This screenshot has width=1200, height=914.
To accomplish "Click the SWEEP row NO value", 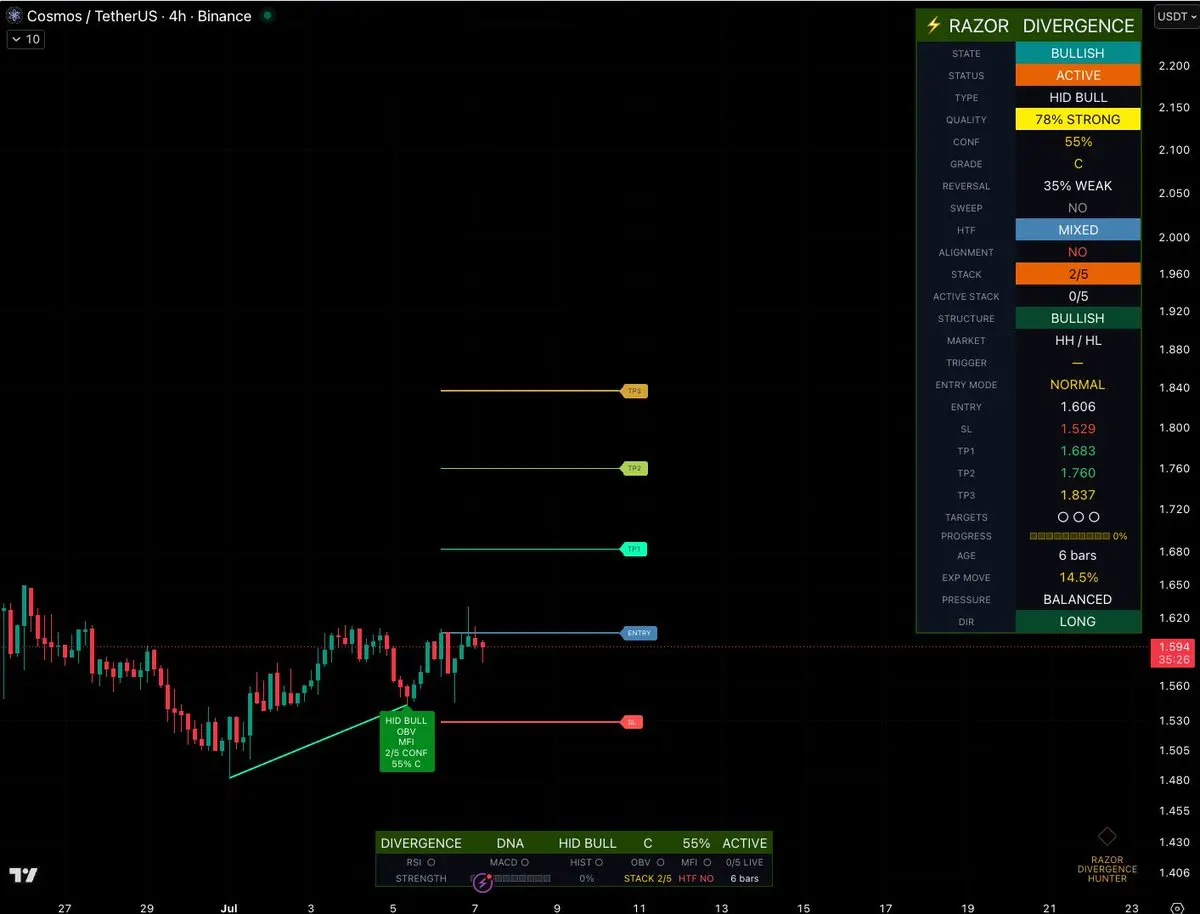I will click(1078, 208).
